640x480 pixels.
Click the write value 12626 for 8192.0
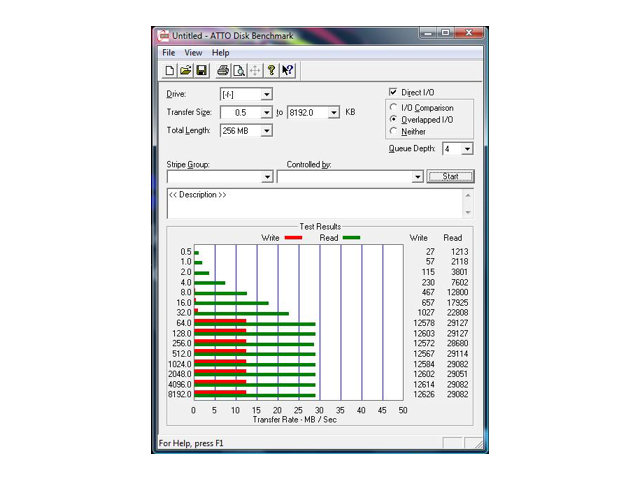(424, 394)
